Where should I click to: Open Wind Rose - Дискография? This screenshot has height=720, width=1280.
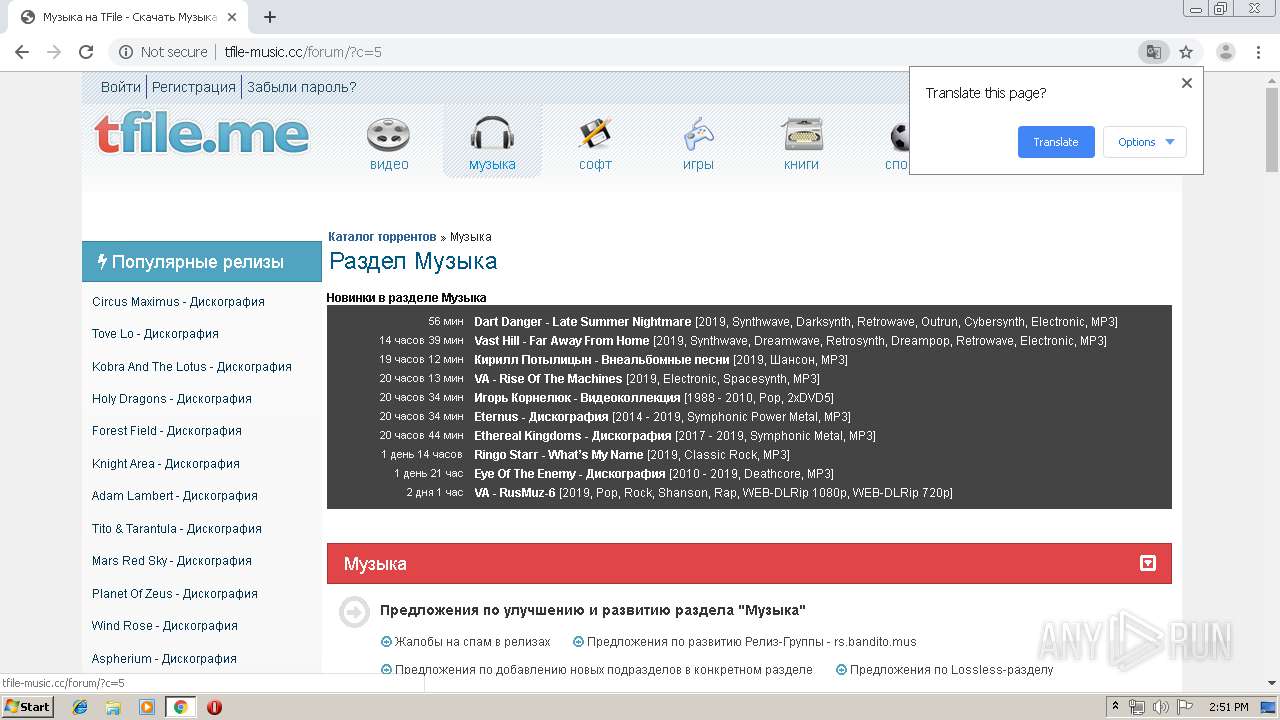coord(165,626)
